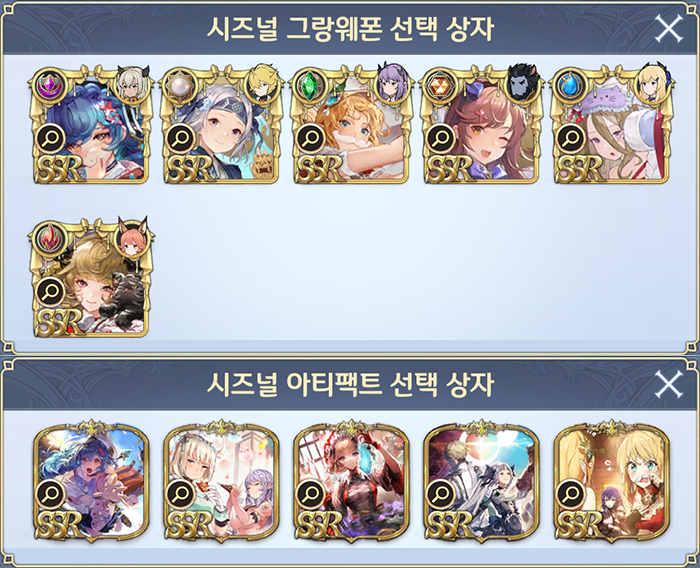The width and height of the screenshot is (700, 568).
Task: Click magnifier on green wind element card
Action: [x=311, y=138]
